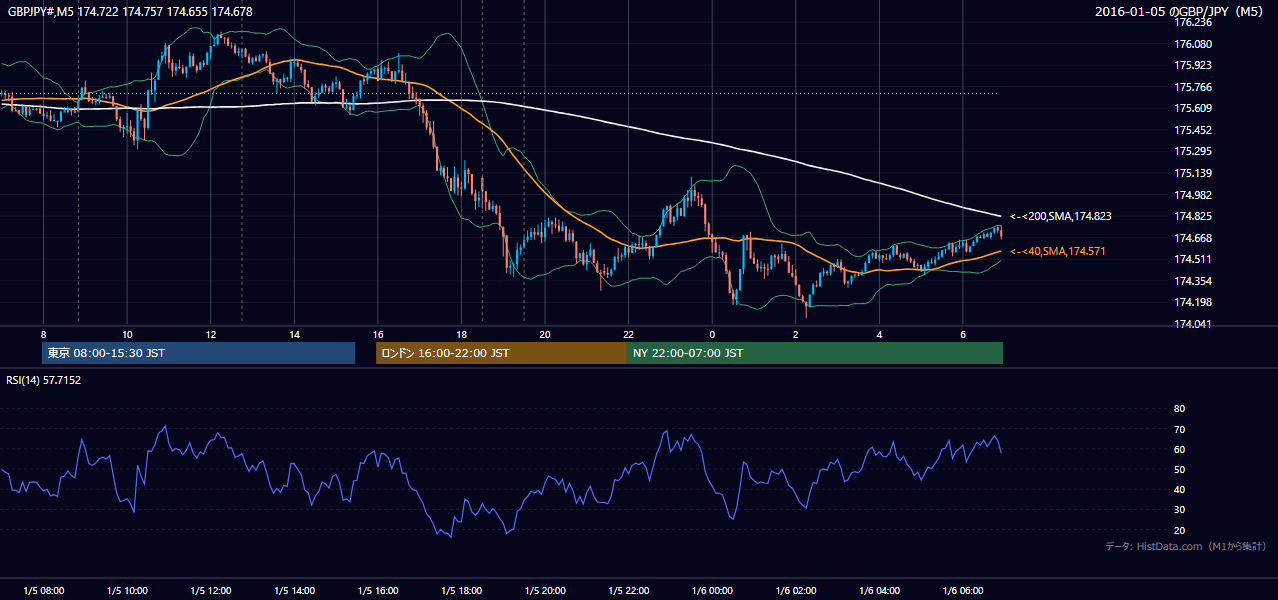Click RSI scale value 80

pyautogui.click(x=1179, y=409)
